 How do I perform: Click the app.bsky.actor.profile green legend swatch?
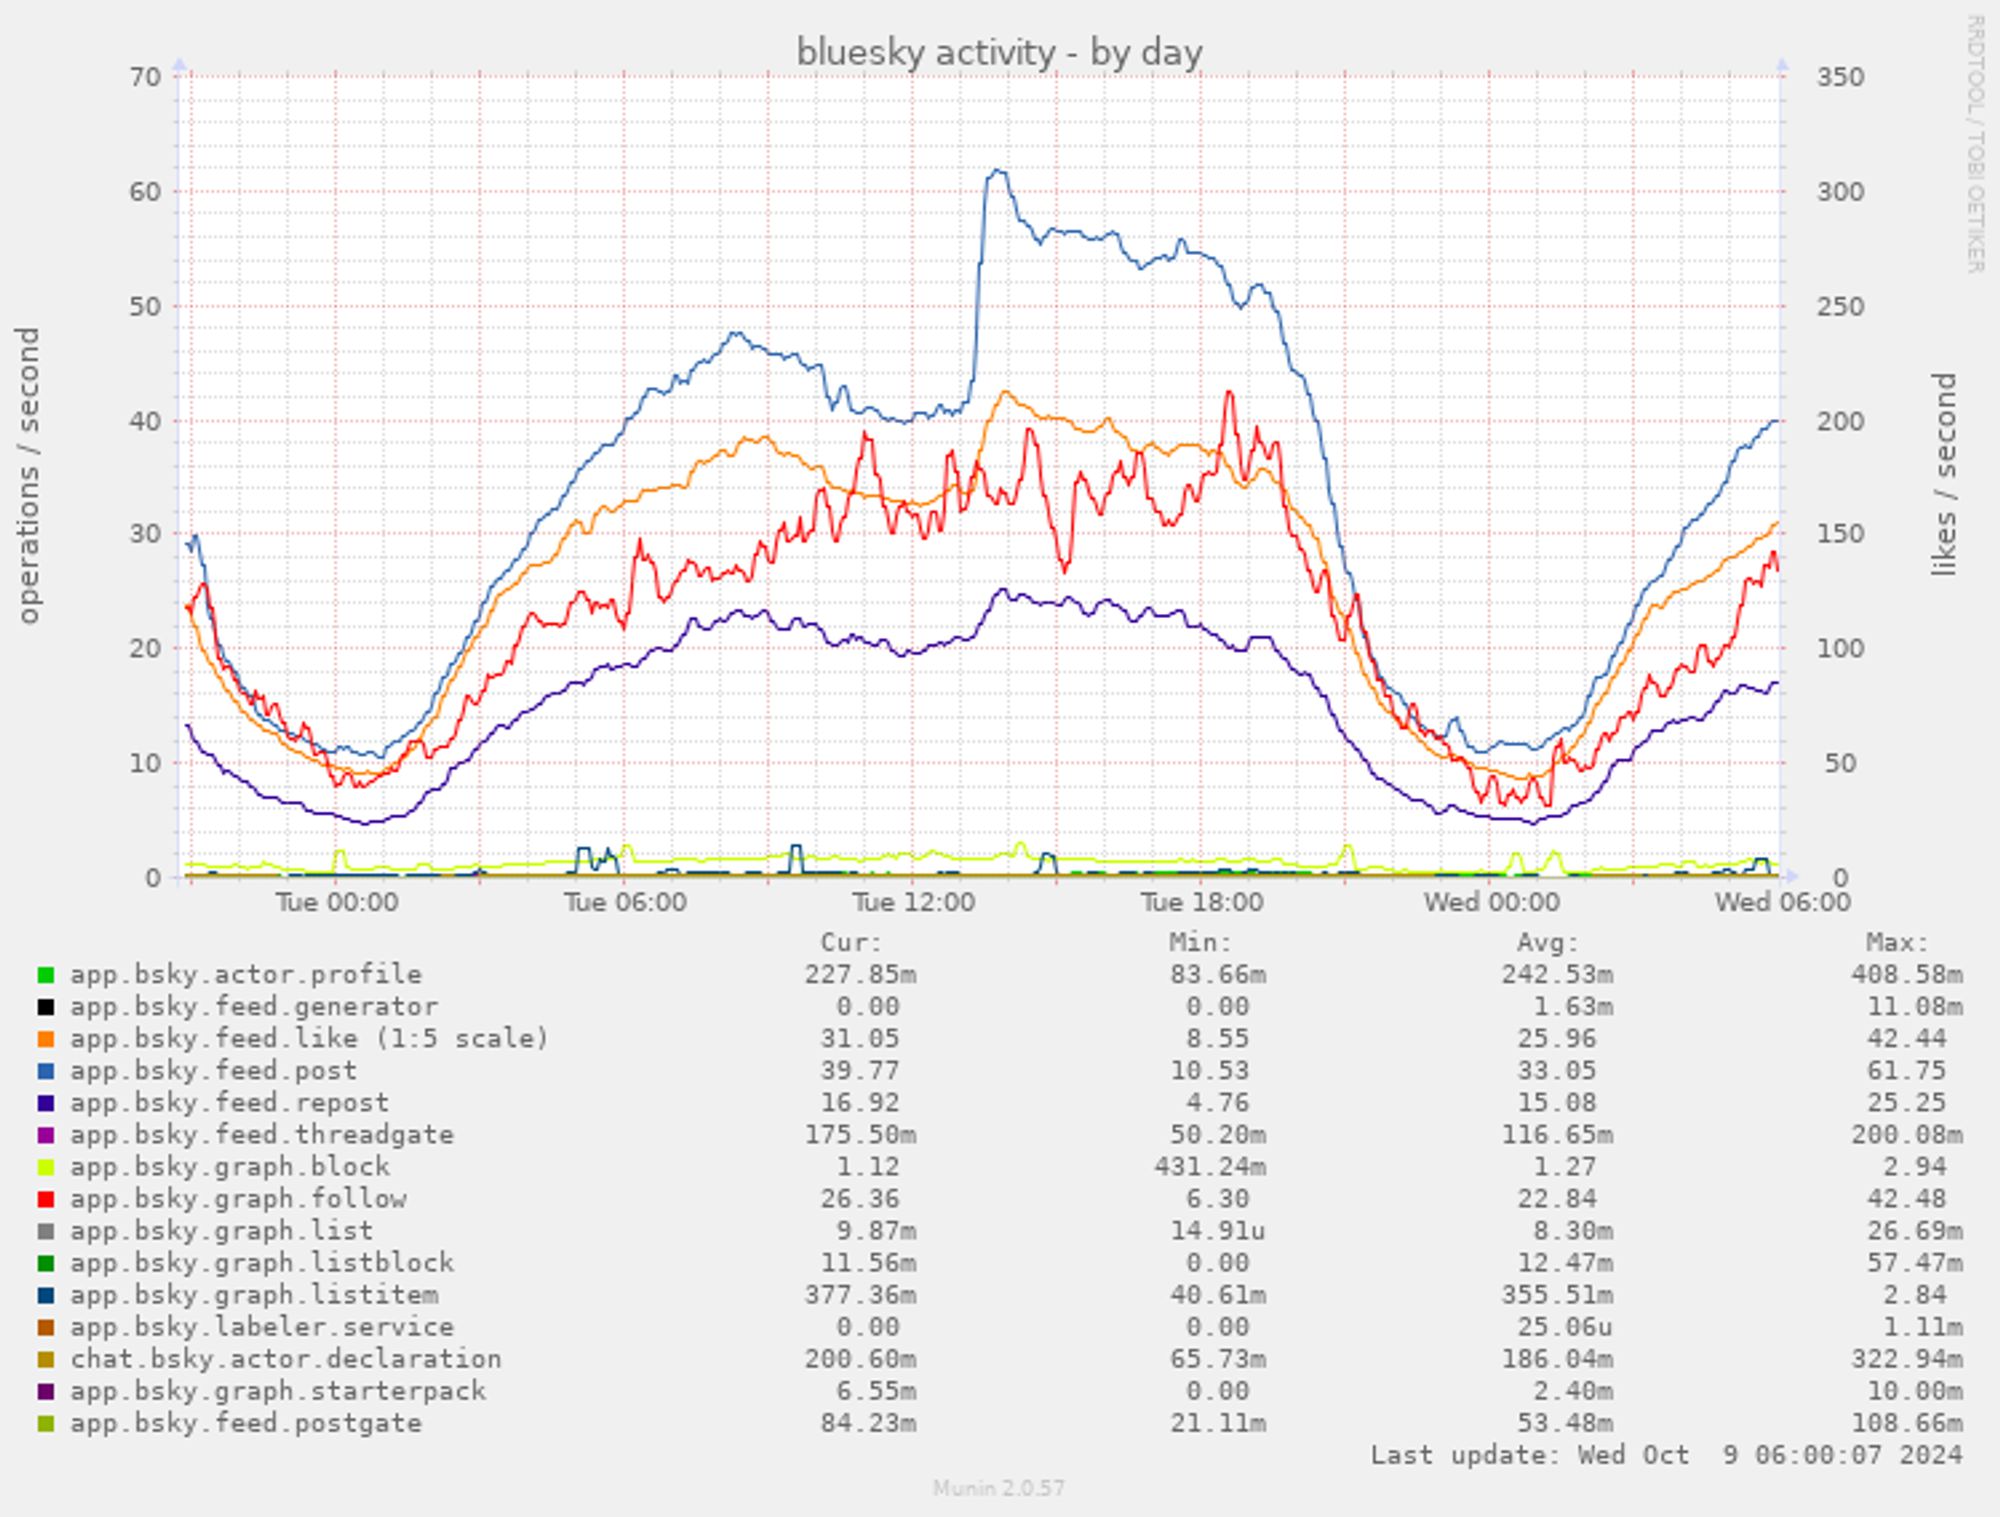[x=46, y=975]
